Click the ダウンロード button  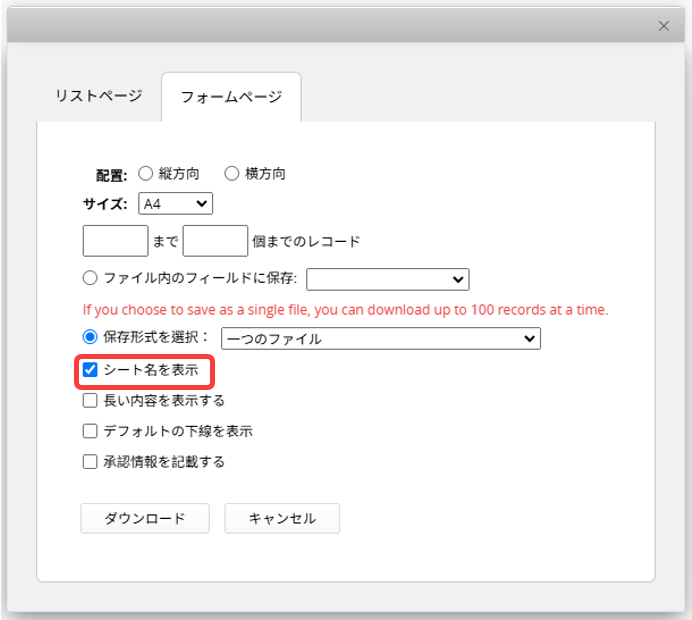click(x=145, y=519)
